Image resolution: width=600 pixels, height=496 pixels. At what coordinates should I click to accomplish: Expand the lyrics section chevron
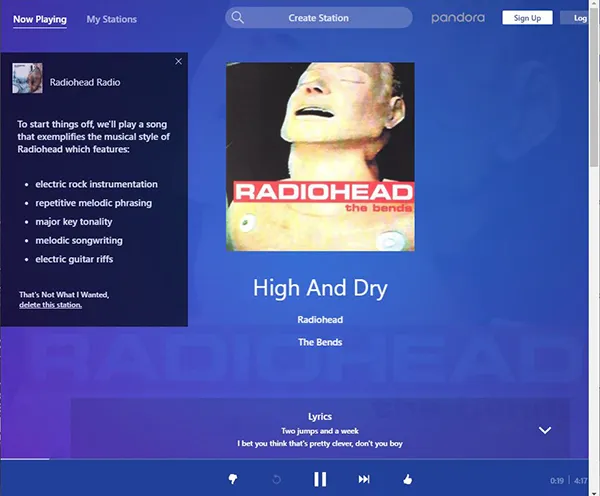click(545, 430)
